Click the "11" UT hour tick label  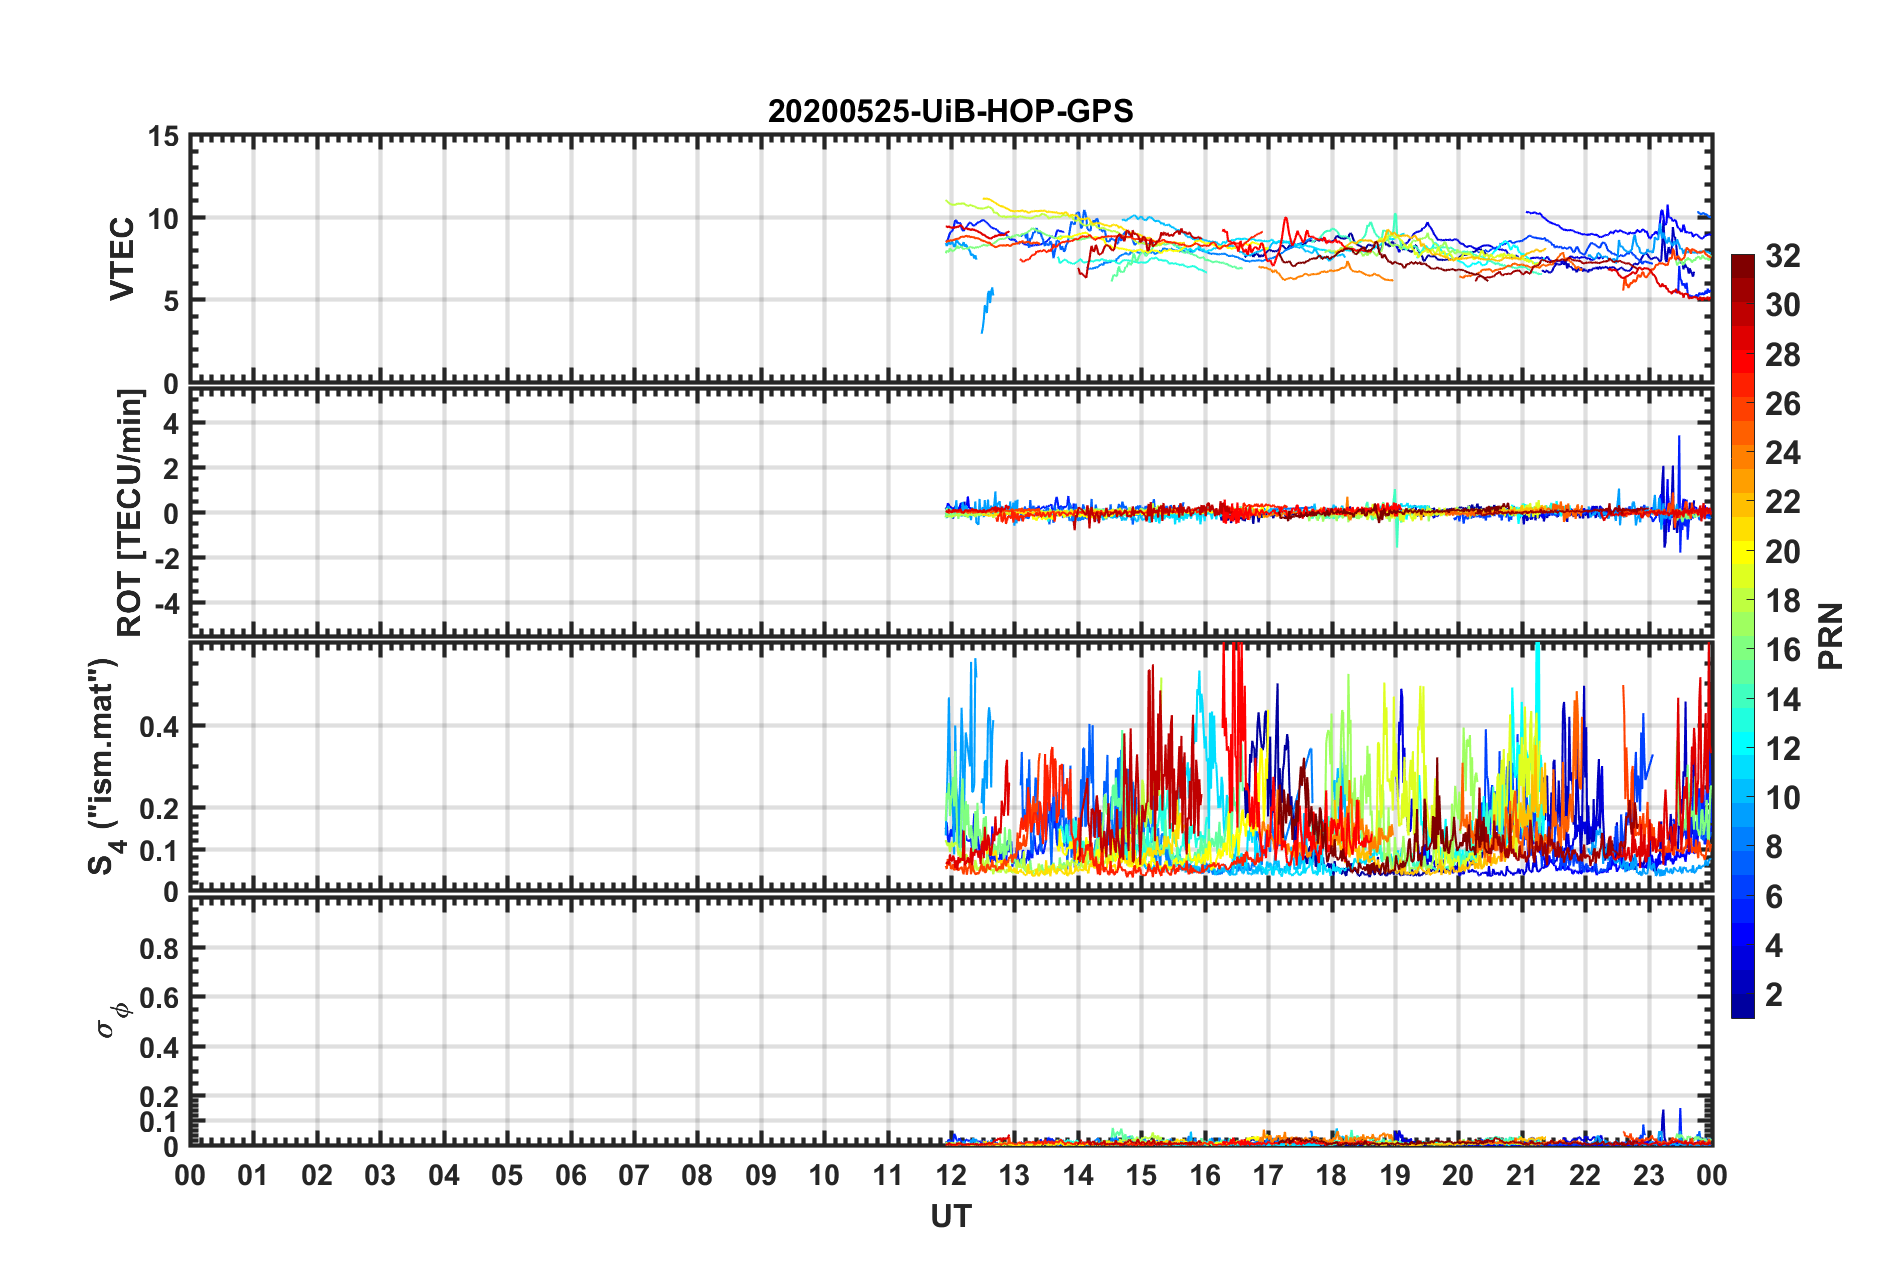coord(888,1175)
